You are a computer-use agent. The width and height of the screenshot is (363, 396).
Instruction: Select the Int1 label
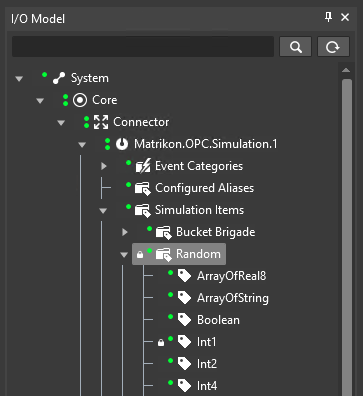click(207, 342)
